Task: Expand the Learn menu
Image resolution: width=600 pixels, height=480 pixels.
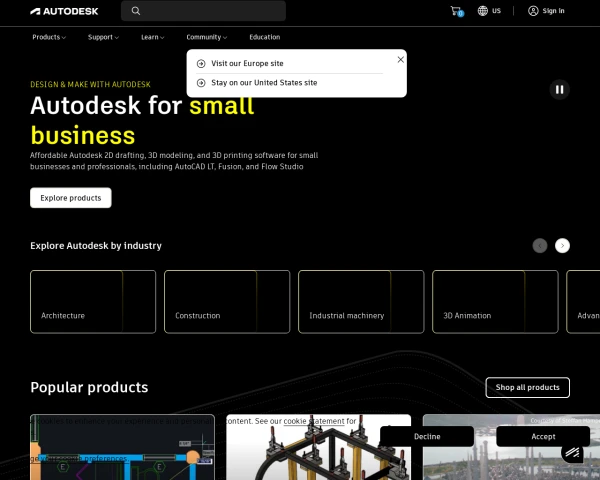Action: pos(152,37)
